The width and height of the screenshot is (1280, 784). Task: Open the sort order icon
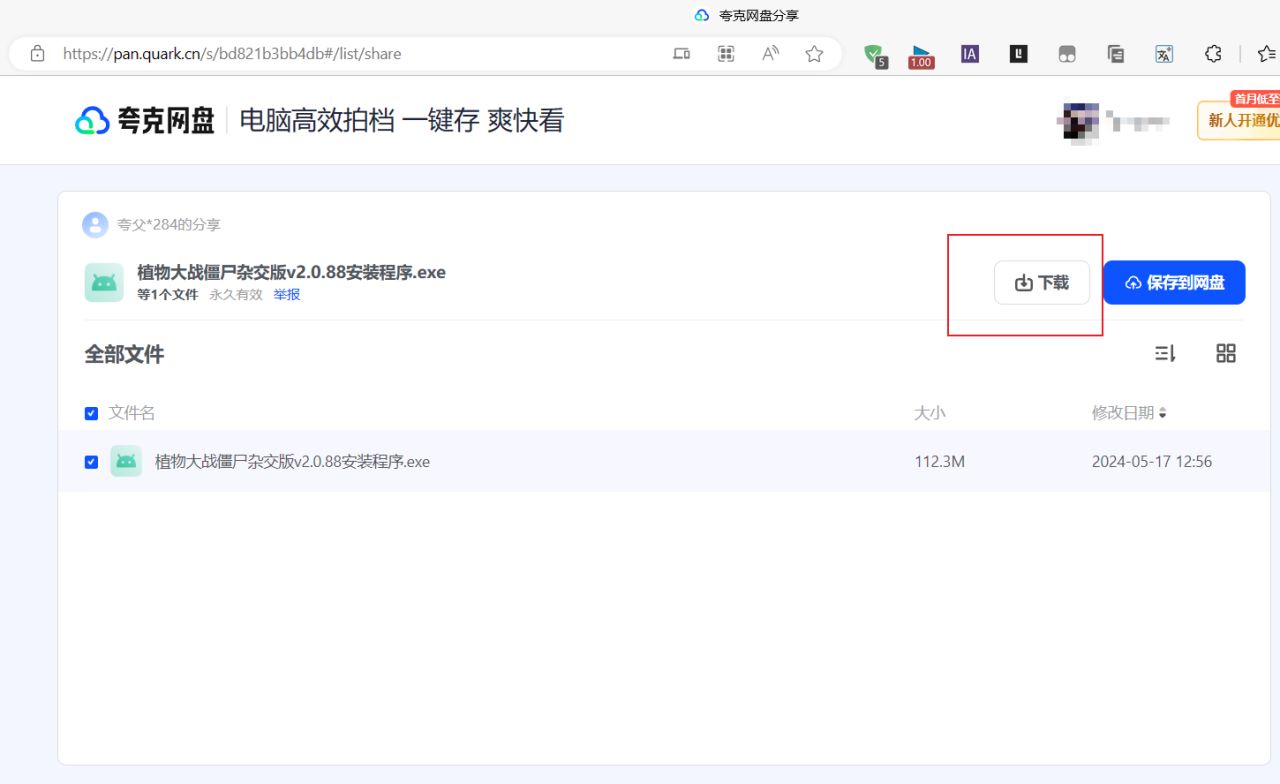tap(1165, 353)
